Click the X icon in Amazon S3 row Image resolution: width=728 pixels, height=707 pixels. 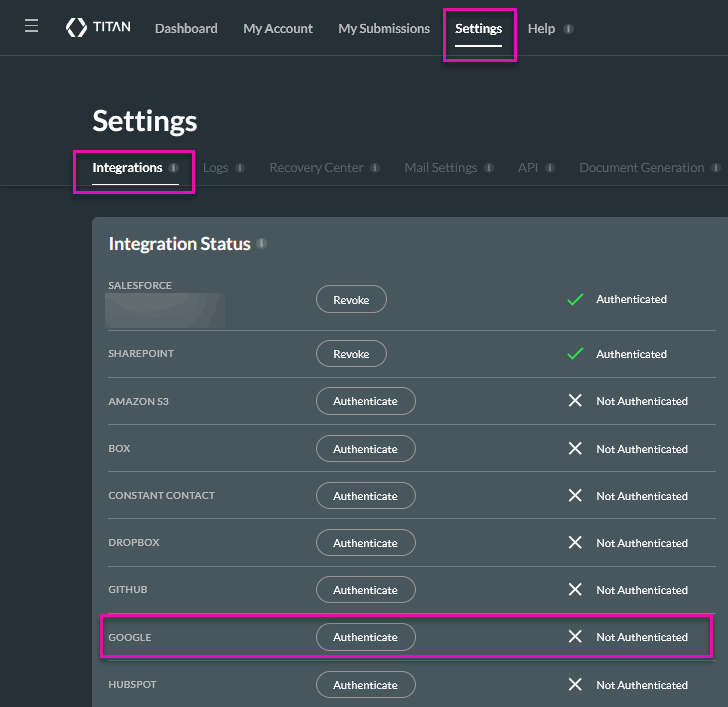coord(575,400)
